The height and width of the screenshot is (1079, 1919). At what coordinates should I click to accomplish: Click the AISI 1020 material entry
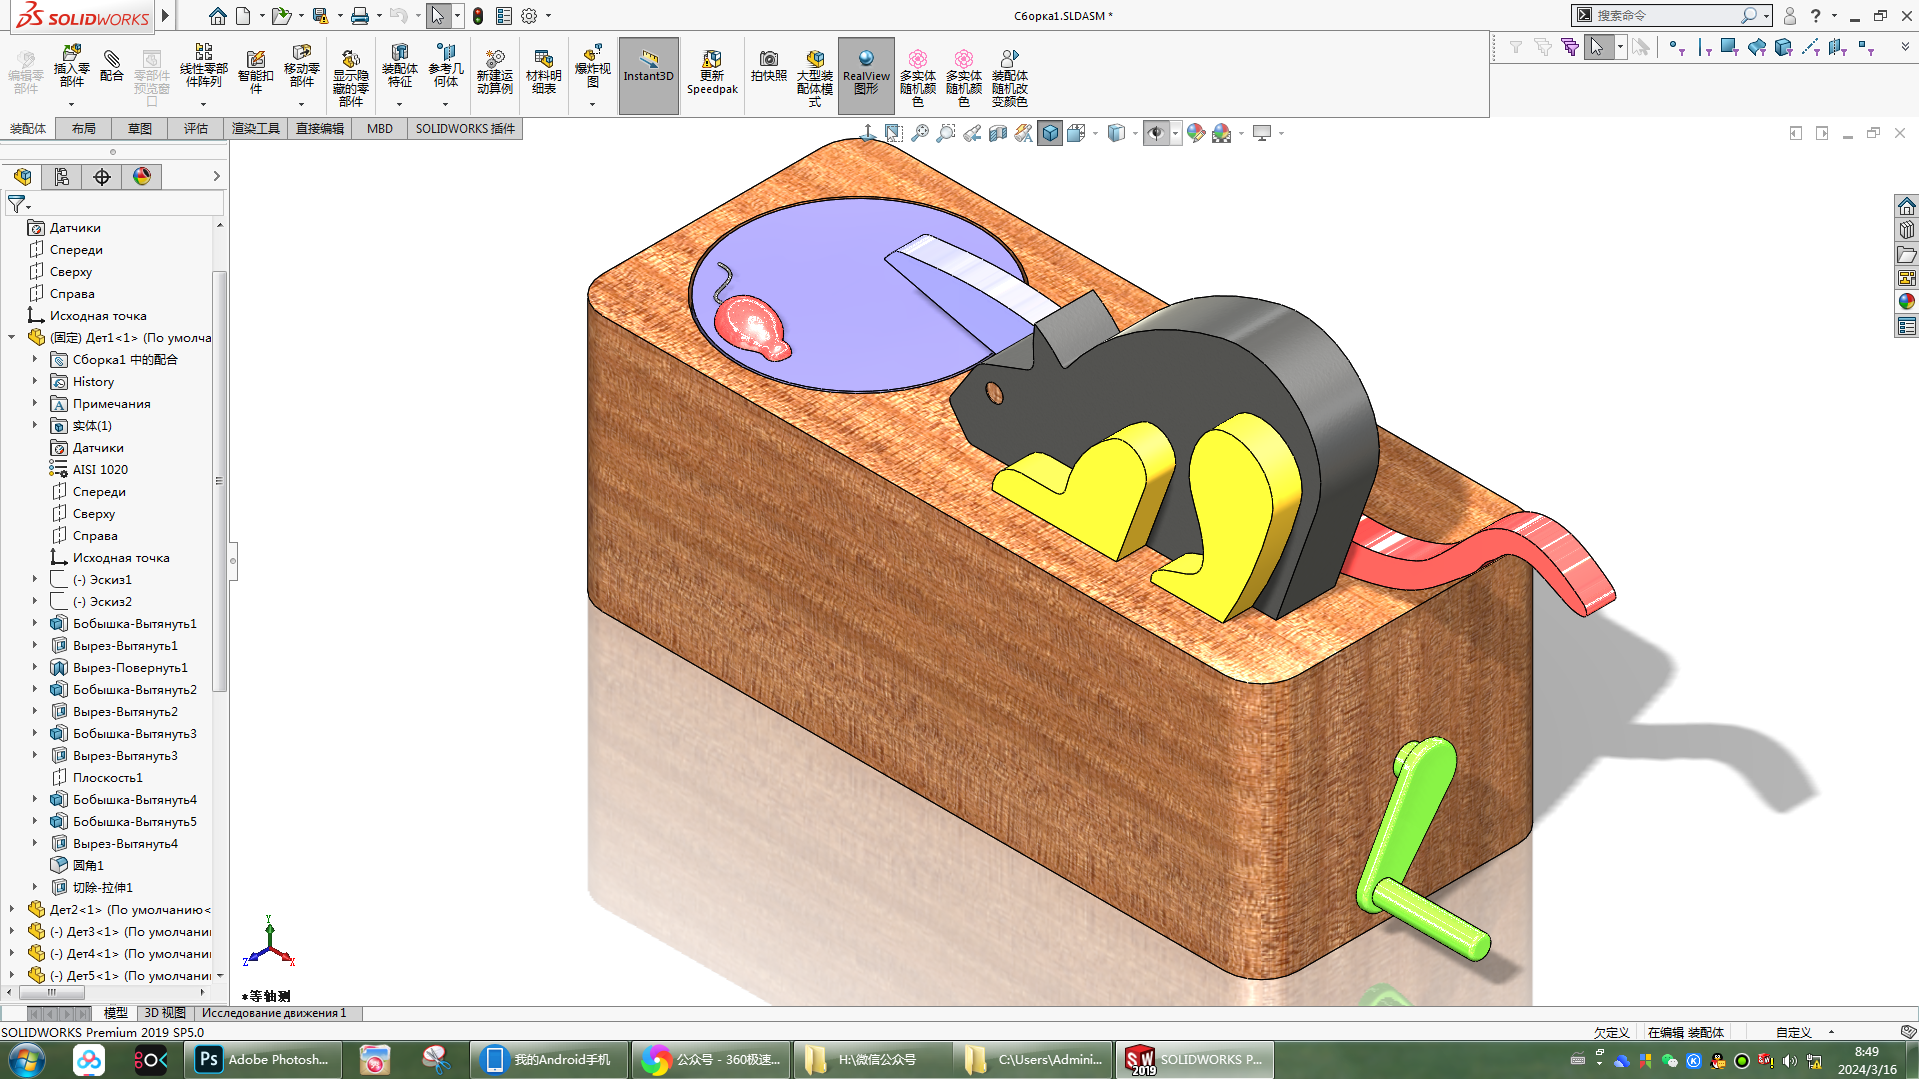click(100, 470)
